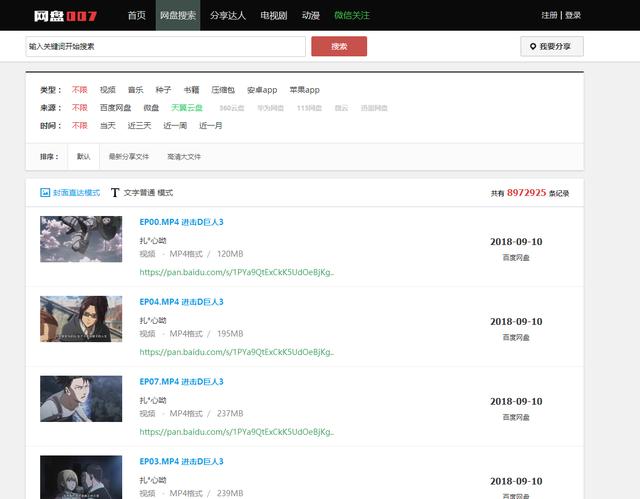The width and height of the screenshot is (640, 499).
Task: Filter time by 近一月
Action: tap(211, 126)
